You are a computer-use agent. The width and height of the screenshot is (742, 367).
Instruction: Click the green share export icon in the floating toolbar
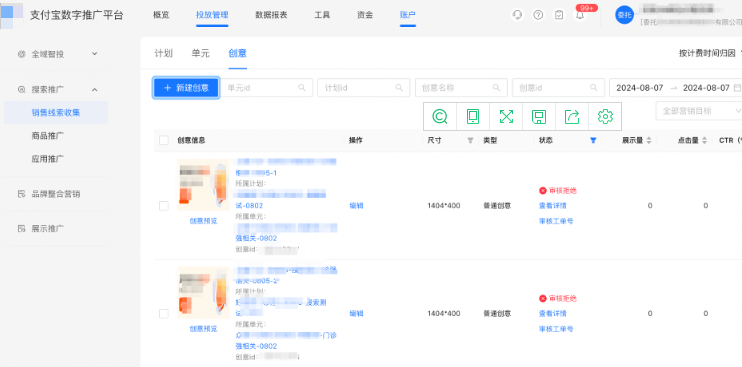(572, 116)
